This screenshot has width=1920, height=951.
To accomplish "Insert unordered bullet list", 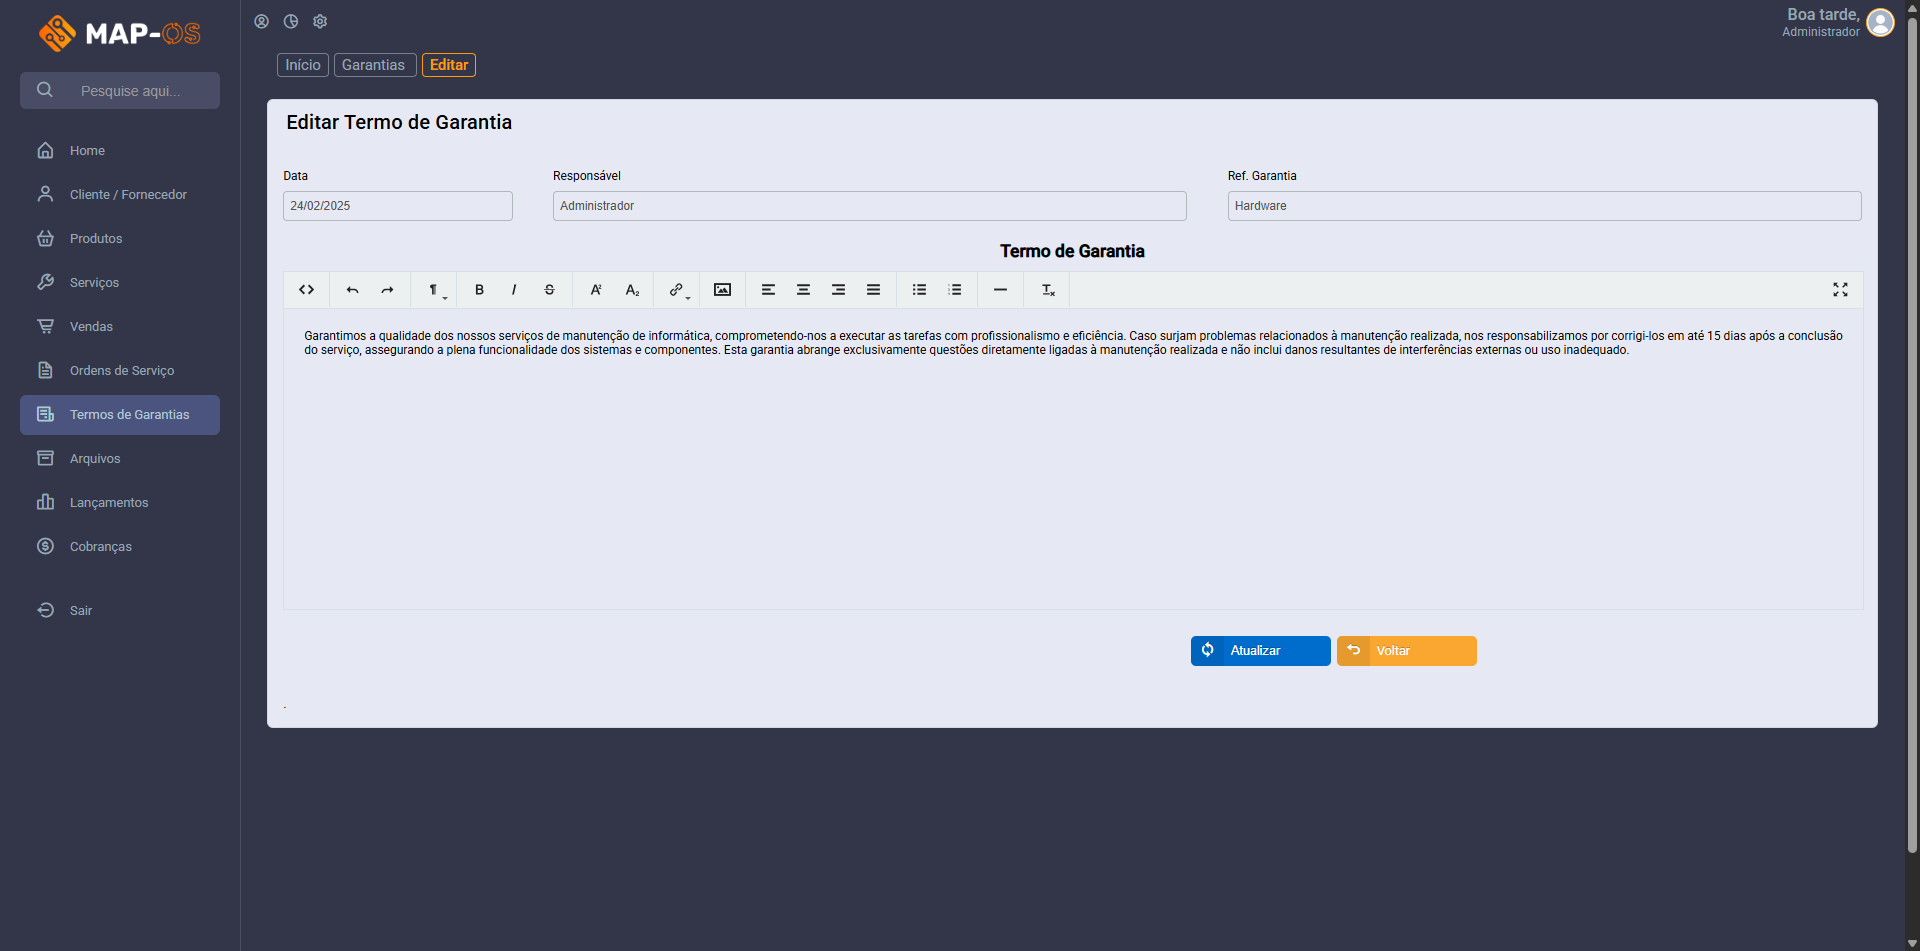I will point(919,290).
